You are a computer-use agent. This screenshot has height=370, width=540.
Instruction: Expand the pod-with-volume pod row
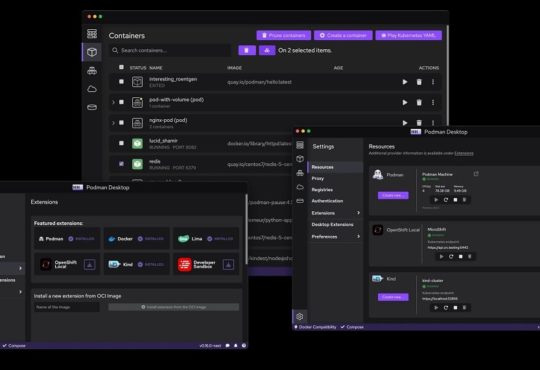(113, 102)
